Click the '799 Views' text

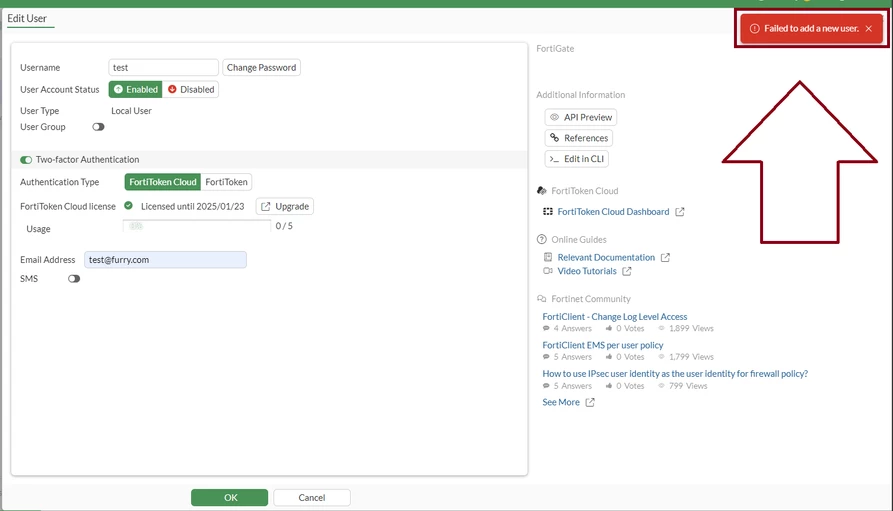pyautogui.click(x=688, y=386)
